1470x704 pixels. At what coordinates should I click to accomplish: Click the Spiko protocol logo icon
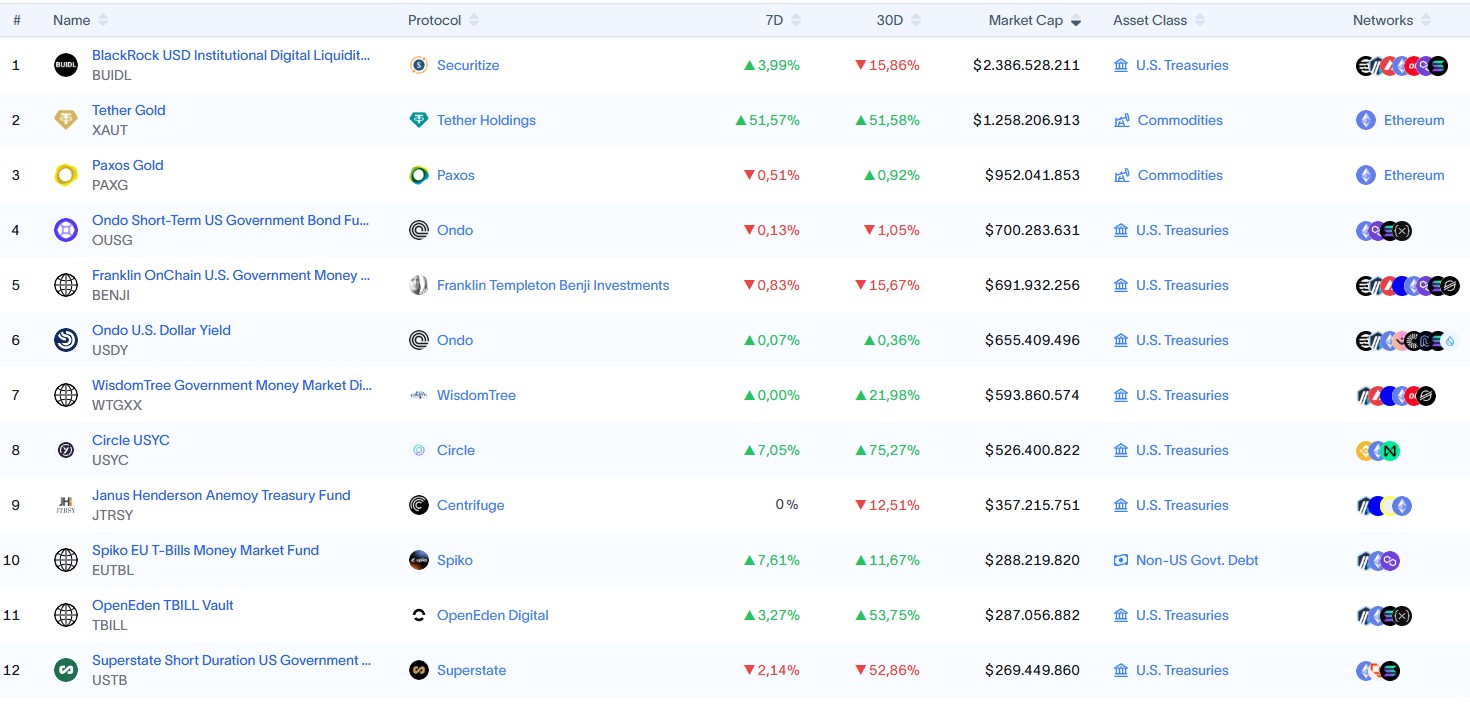click(x=419, y=560)
